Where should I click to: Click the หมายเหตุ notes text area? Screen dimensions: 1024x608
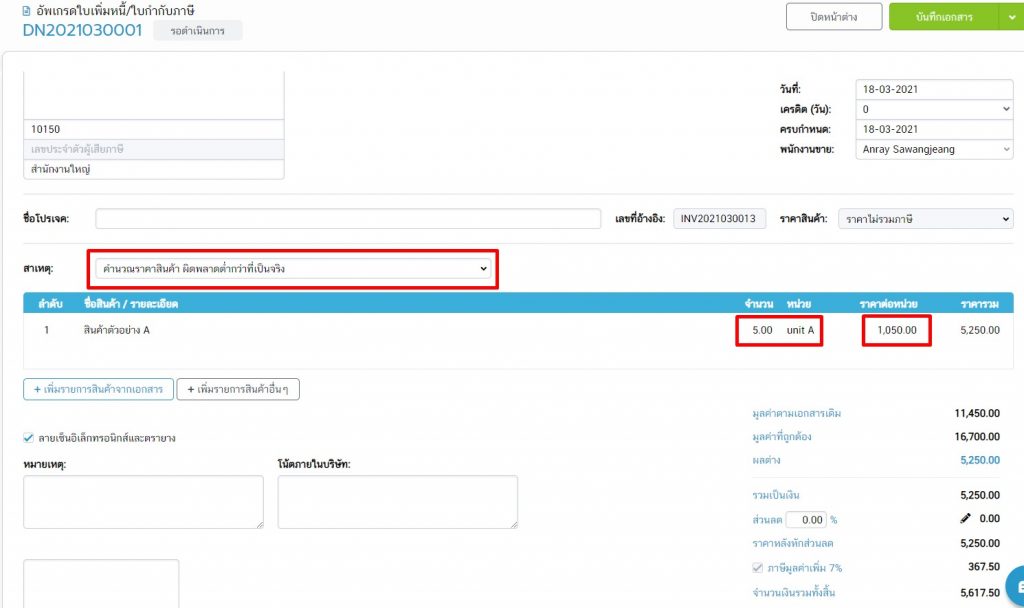point(143,501)
